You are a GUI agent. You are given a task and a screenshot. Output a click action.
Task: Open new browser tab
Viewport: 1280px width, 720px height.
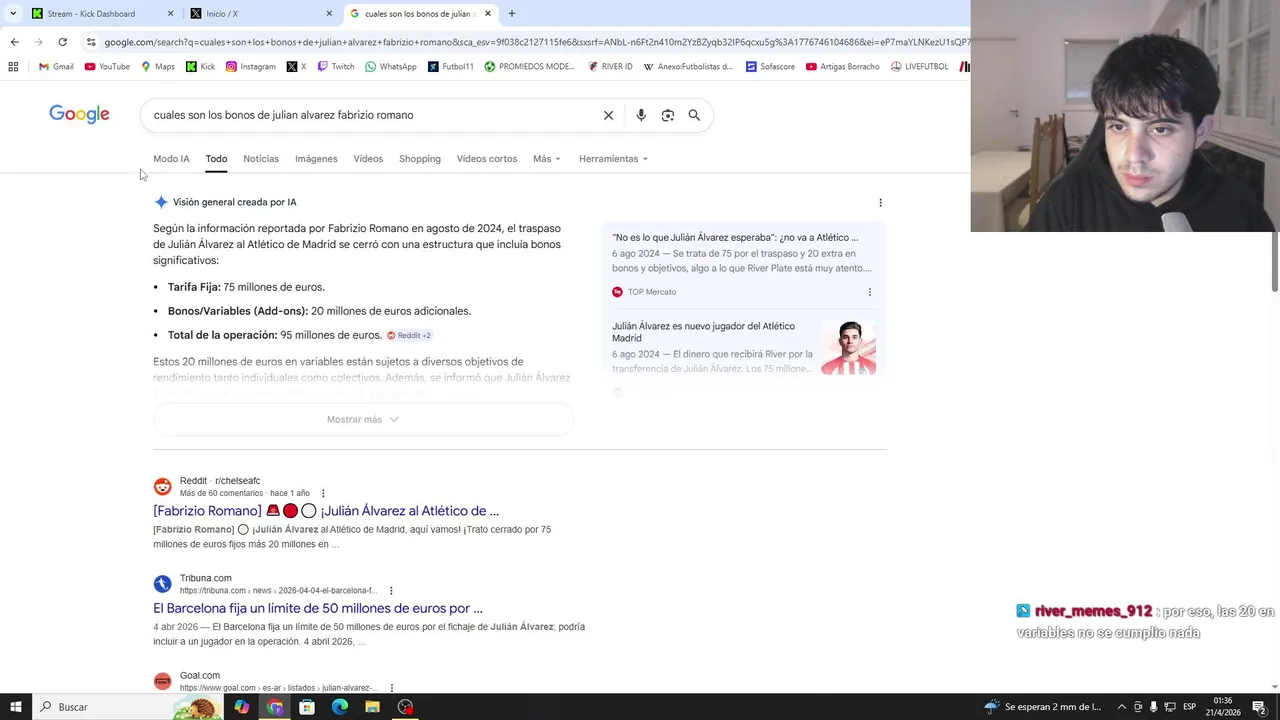pos(511,14)
